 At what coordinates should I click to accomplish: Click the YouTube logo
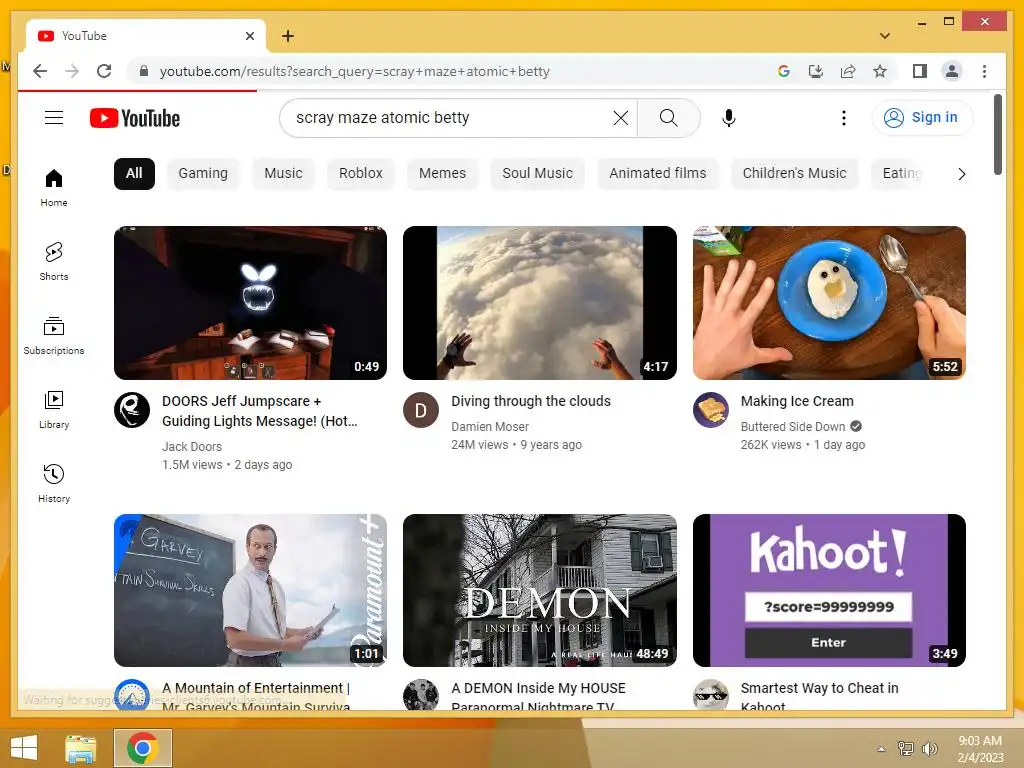[135, 118]
